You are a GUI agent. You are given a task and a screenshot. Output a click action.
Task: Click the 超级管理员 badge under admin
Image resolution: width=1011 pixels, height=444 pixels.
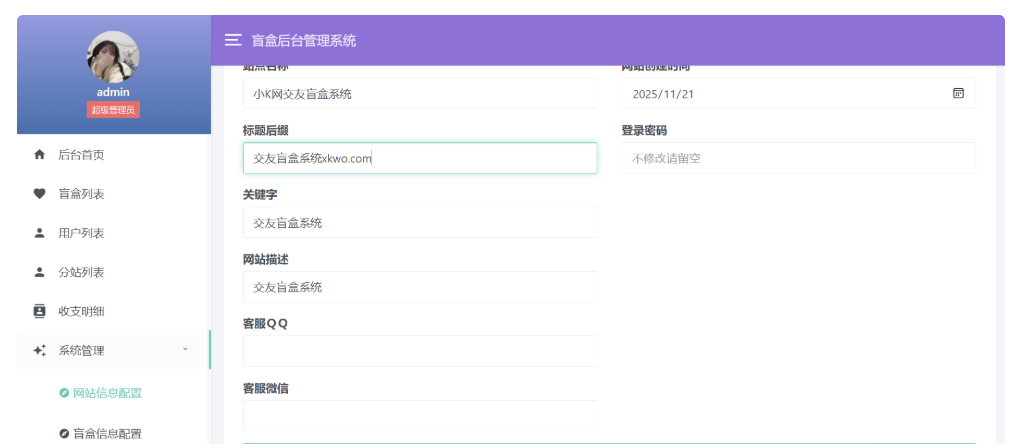click(113, 110)
